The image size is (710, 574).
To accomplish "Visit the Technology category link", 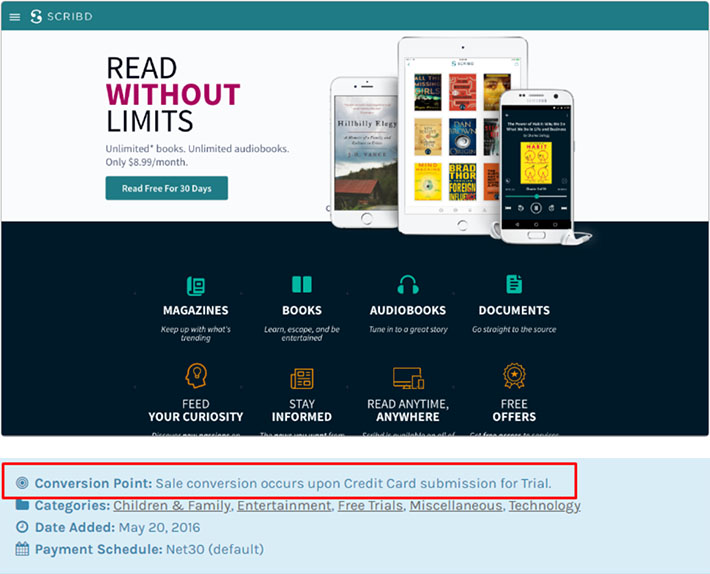I will (544, 505).
